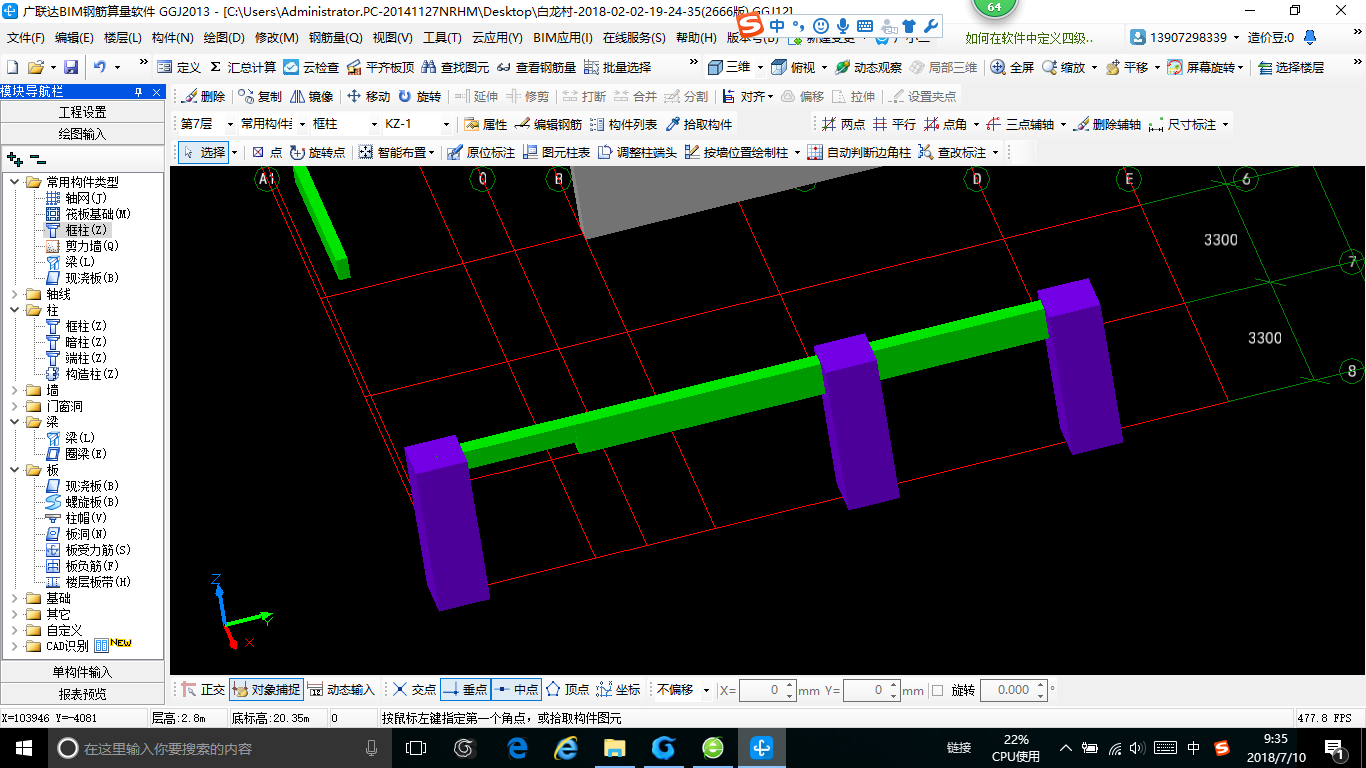Viewport: 1366px width, 768px height.
Task: Select the 移动 move tool
Action: pos(368,96)
